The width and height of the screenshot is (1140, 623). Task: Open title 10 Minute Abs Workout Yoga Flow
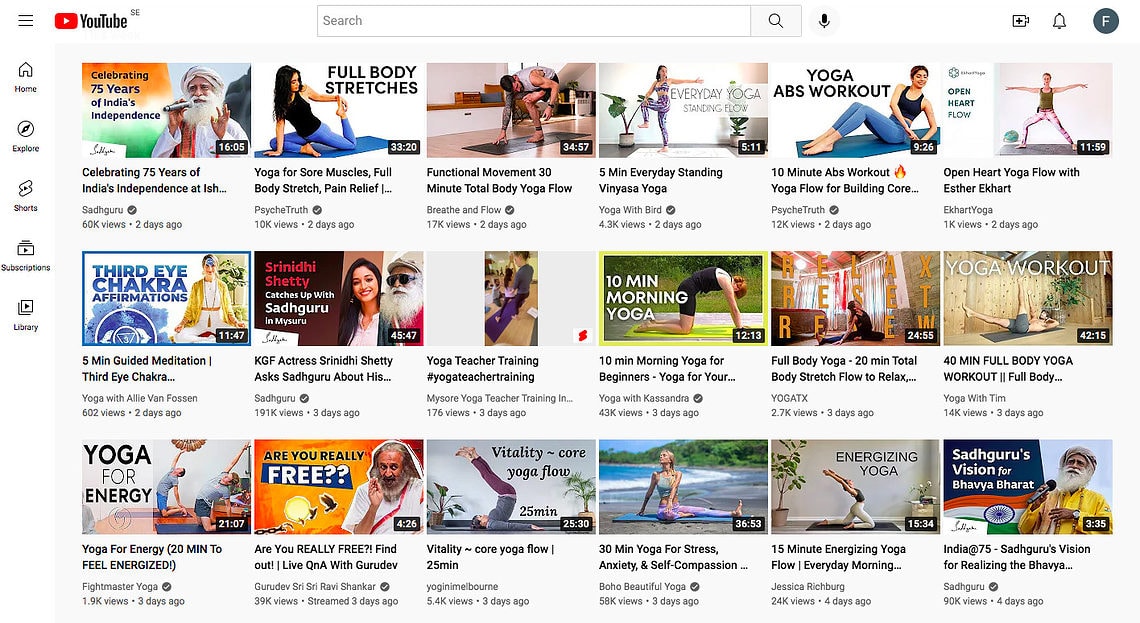(x=845, y=180)
